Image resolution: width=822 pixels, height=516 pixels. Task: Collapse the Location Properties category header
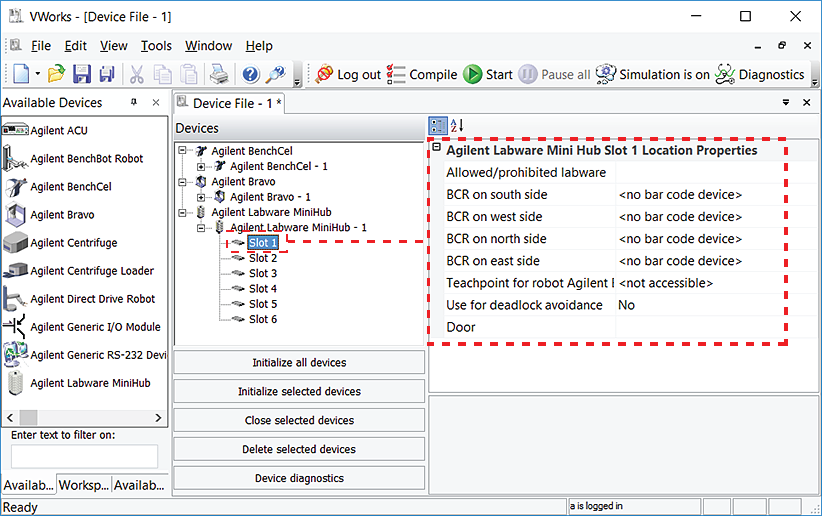(437, 150)
